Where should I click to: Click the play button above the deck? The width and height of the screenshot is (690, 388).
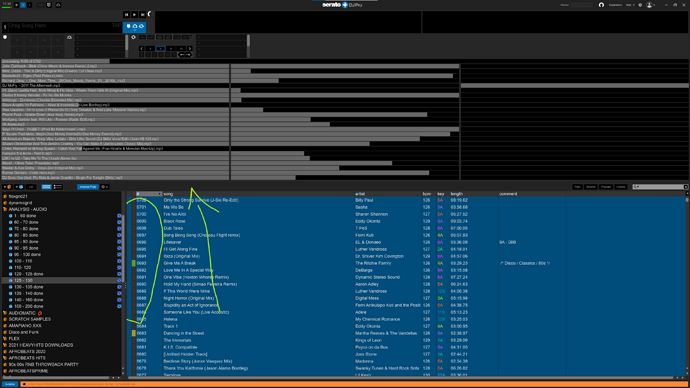click(x=134, y=15)
